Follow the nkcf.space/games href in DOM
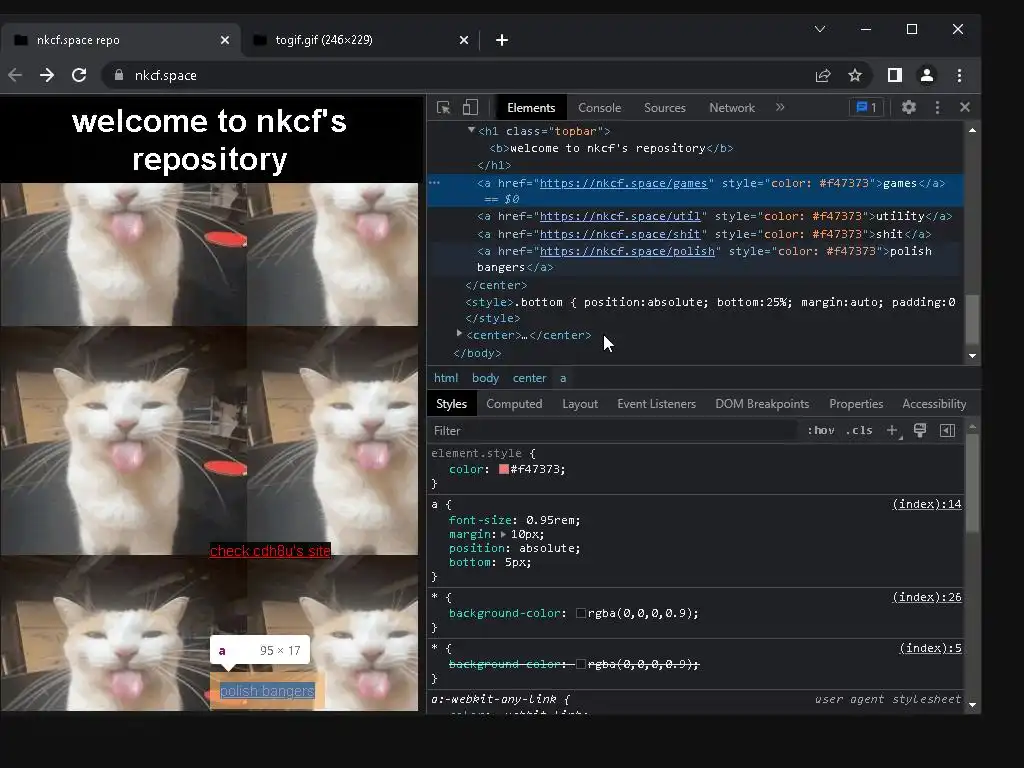 (623, 184)
